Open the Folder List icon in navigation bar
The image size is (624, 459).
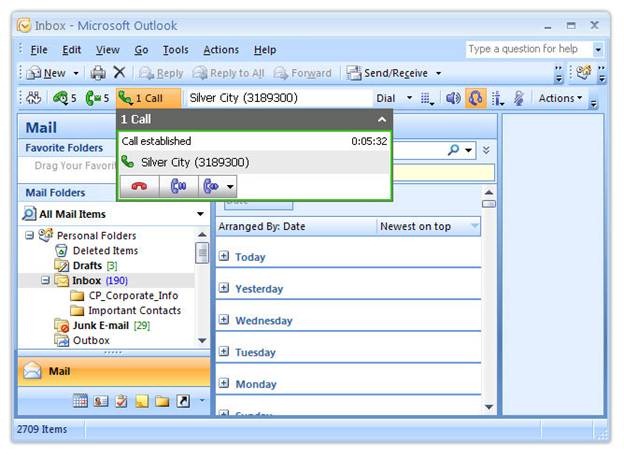[x=162, y=401]
